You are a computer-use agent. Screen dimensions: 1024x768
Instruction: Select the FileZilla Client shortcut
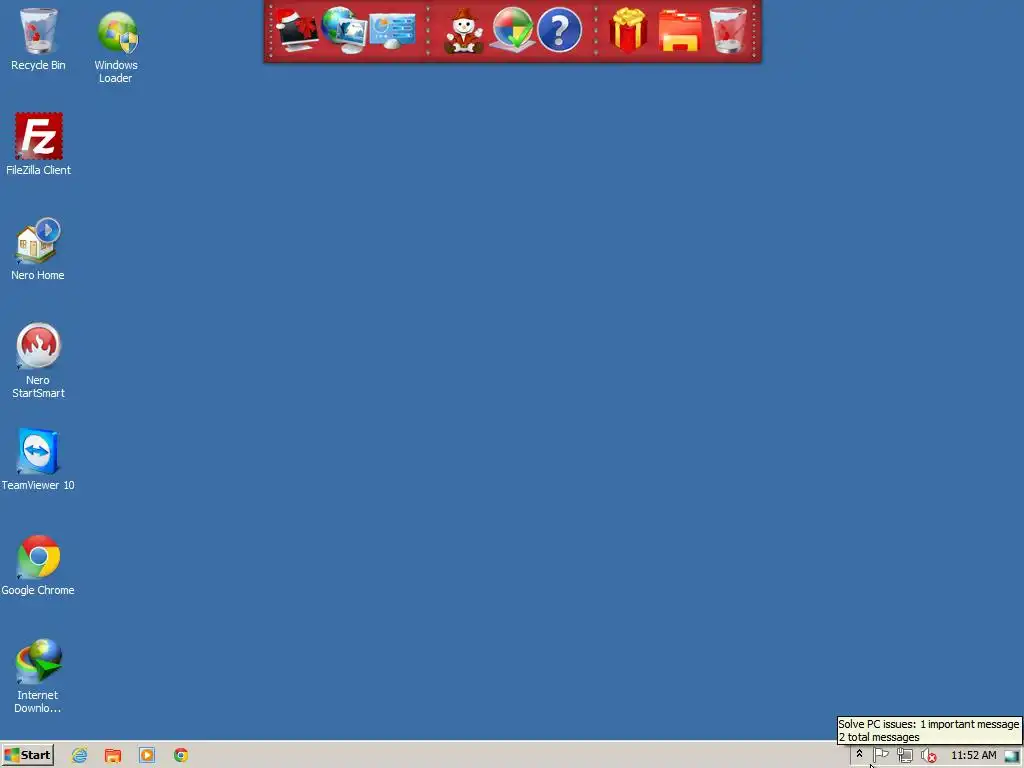point(39,144)
